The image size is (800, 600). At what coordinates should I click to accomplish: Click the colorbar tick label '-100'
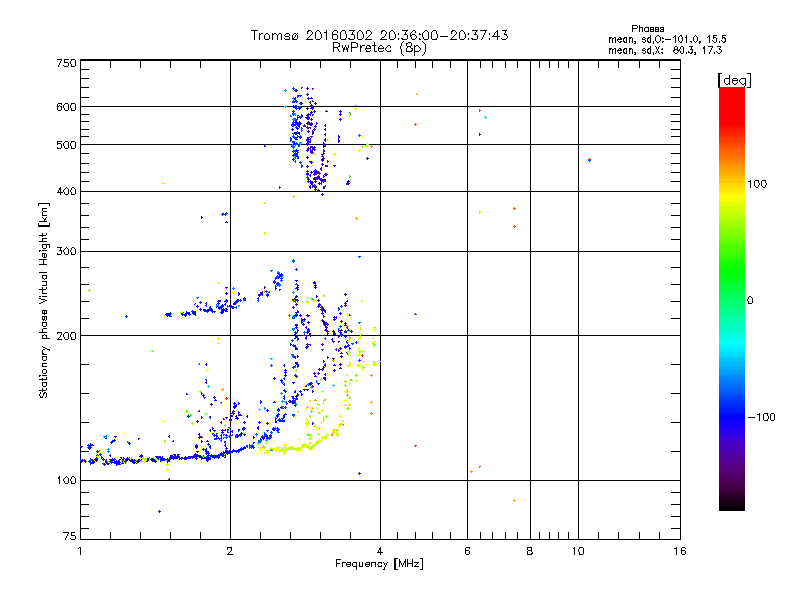(762, 417)
